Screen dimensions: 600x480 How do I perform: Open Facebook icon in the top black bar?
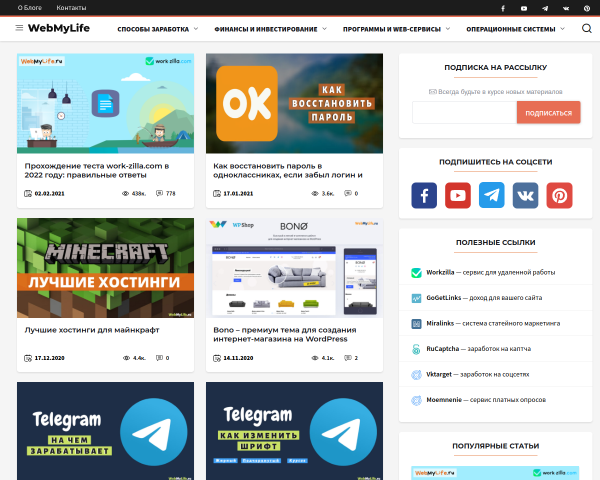503,8
